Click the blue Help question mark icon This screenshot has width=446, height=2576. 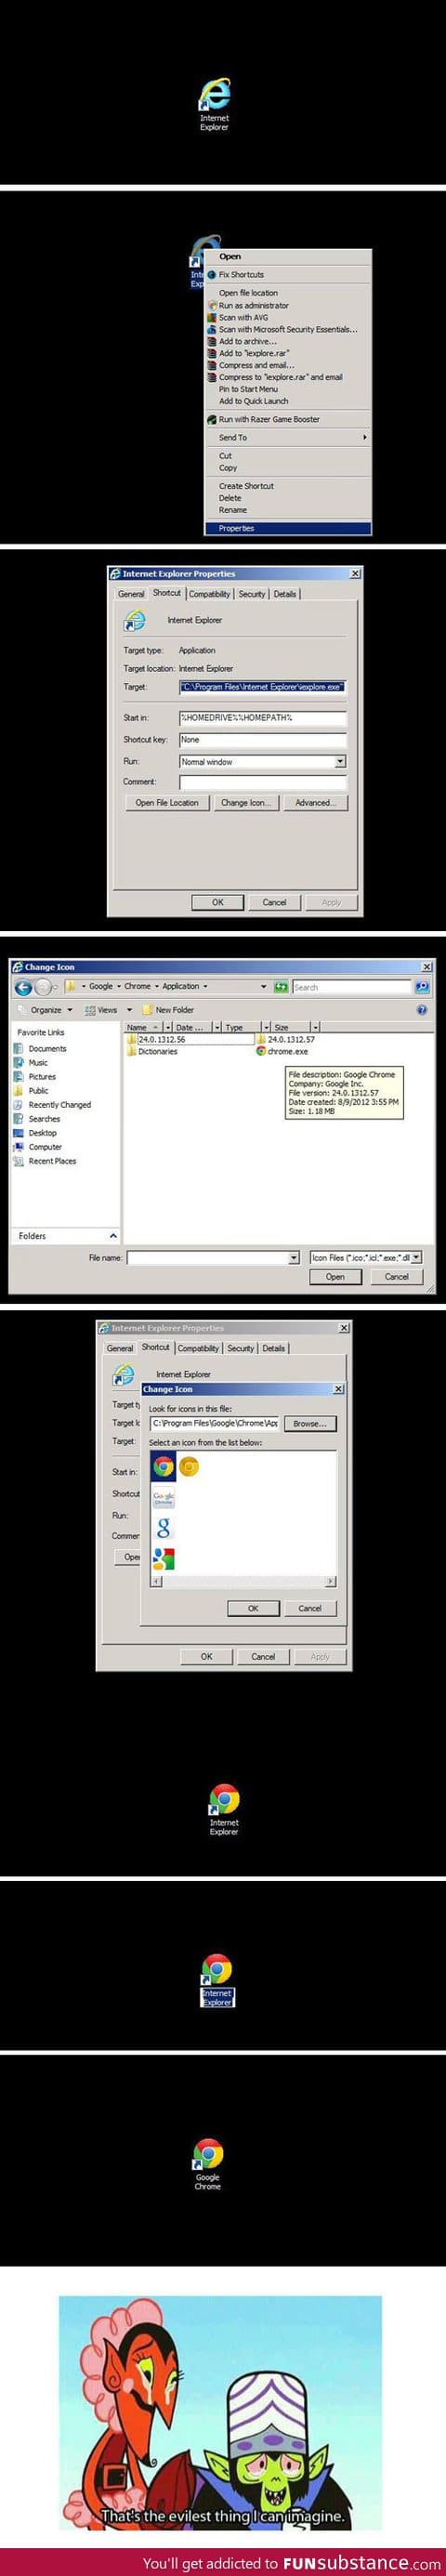(x=421, y=1010)
